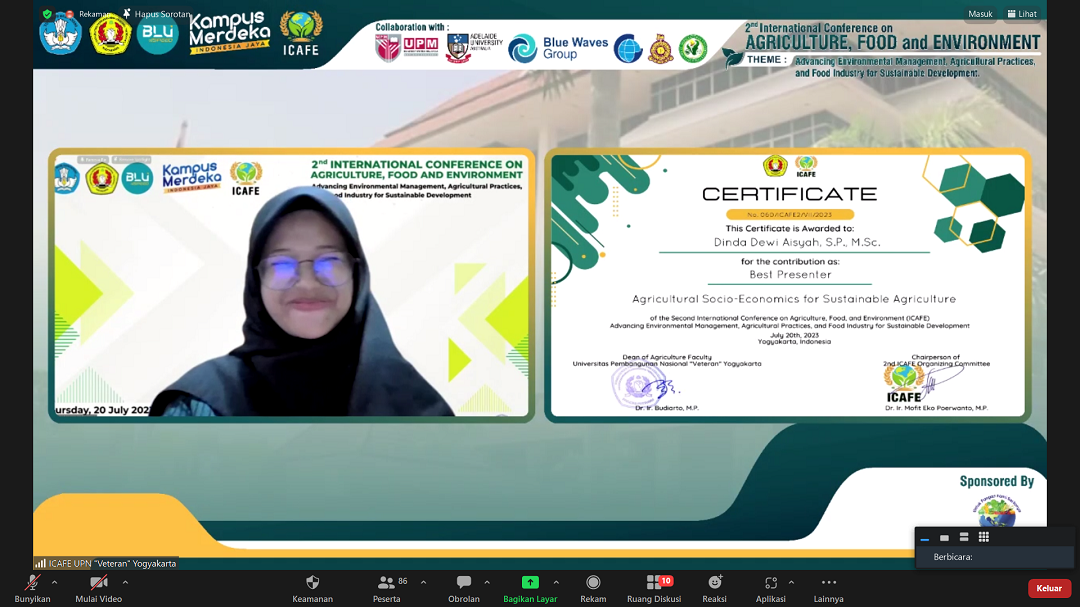
Task: Open the Lihat view options
Action: (1022, 14)
